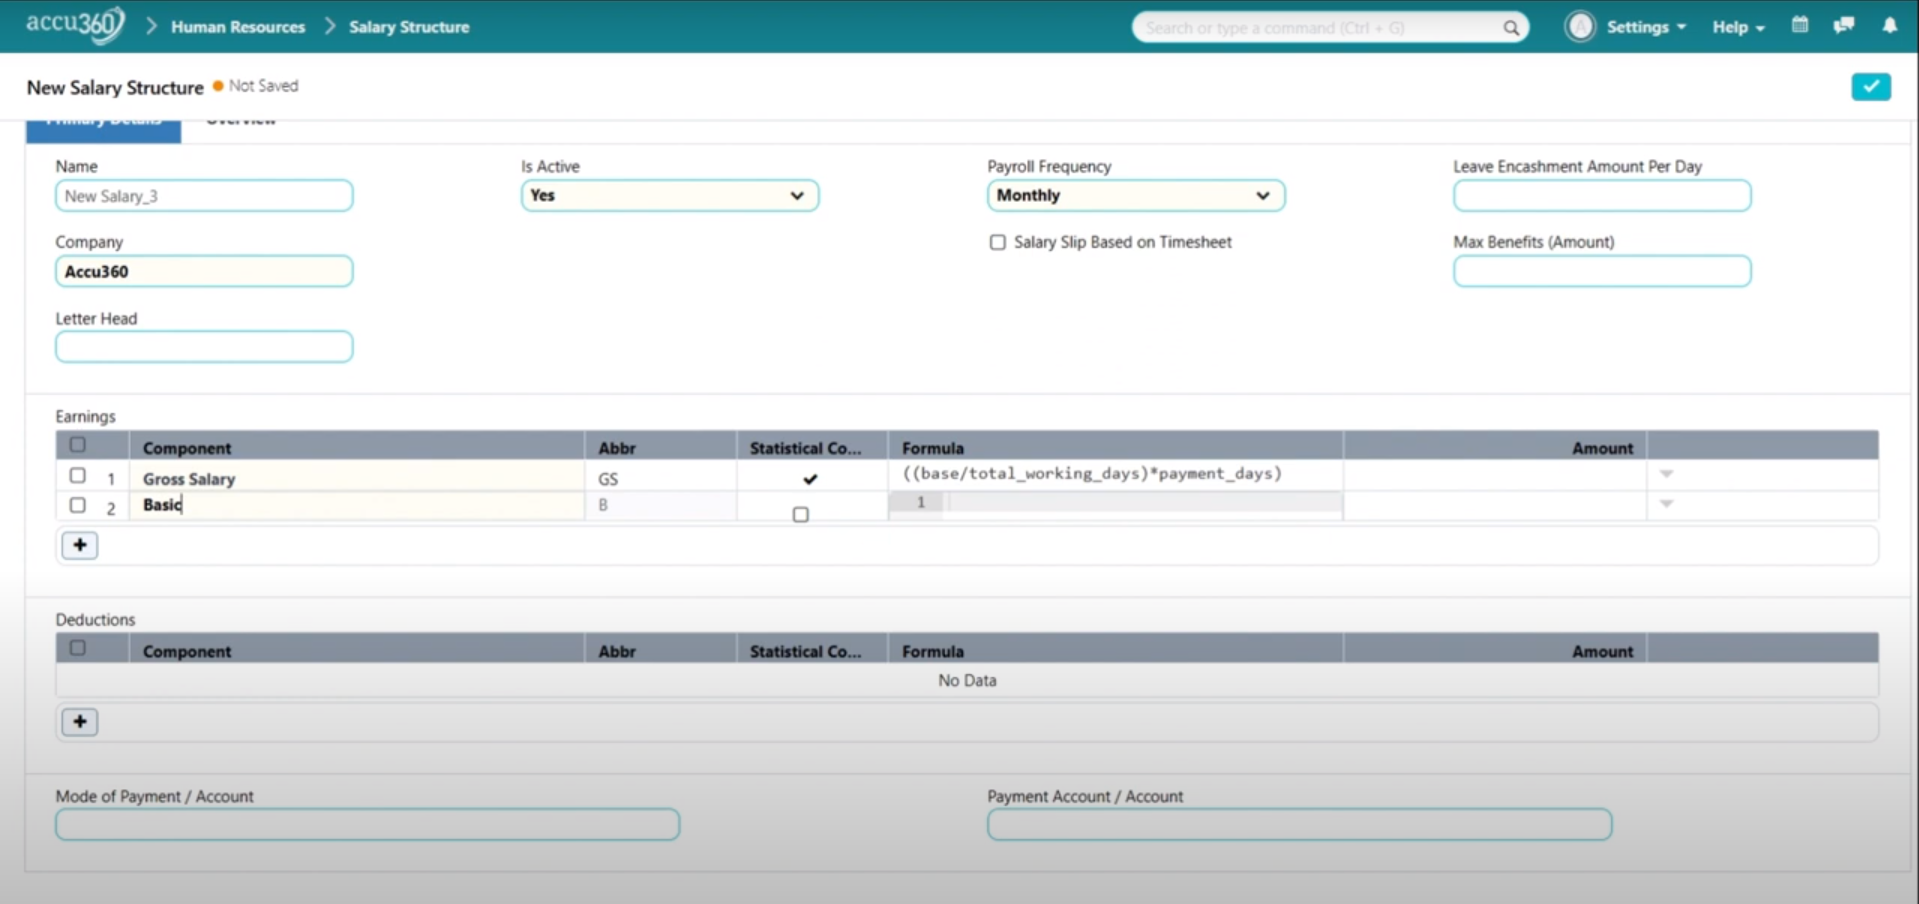This screenshot has width=1919, height=904.
Task: Focus the Letter Head field
Action: (204, 347)
